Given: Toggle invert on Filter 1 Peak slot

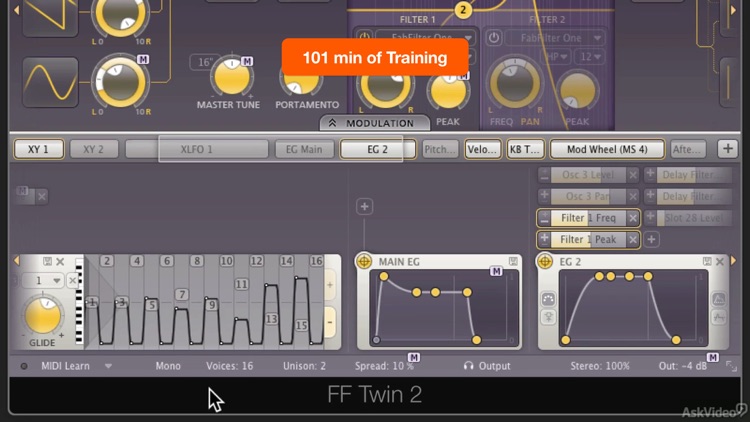Looking at the screenshot, I should (x=544, y=239).
